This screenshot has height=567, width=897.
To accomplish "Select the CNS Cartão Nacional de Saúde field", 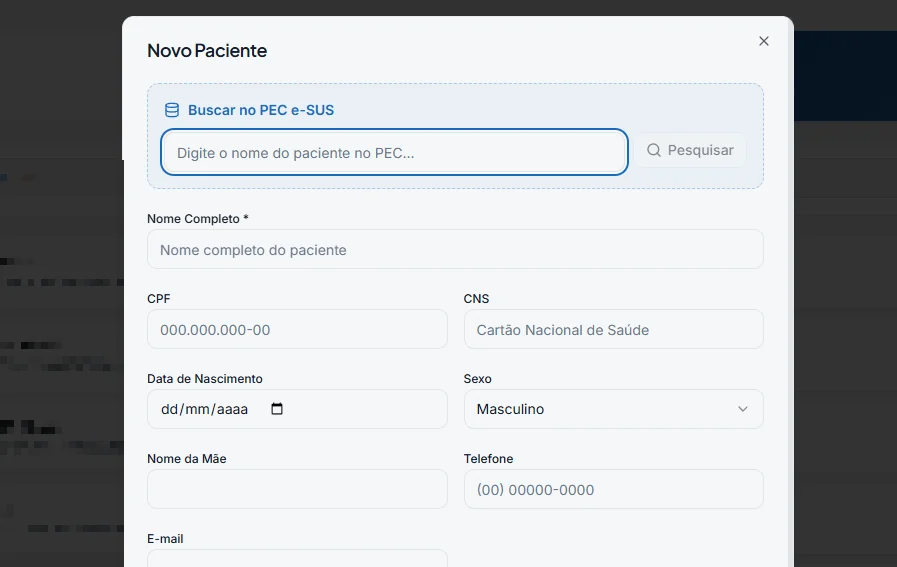I will [614, 330].
